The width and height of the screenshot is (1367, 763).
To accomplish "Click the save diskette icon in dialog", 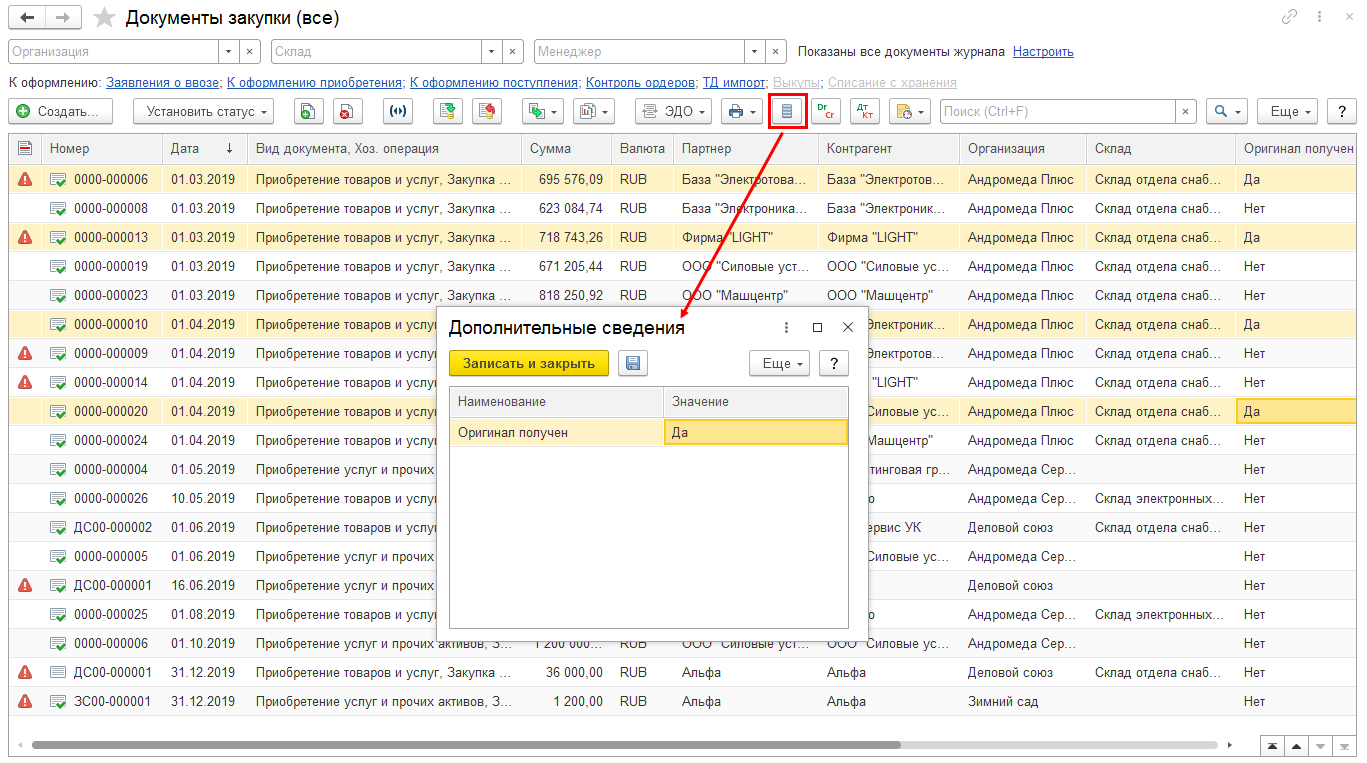I will tap(633, 363).
